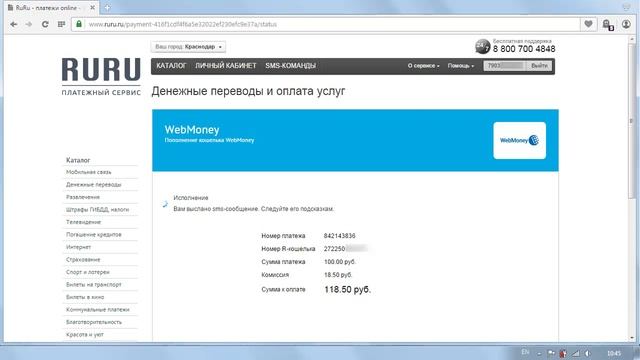
Task: Click the Каталог sidebar heading
Action: click(x=78, y=160)
